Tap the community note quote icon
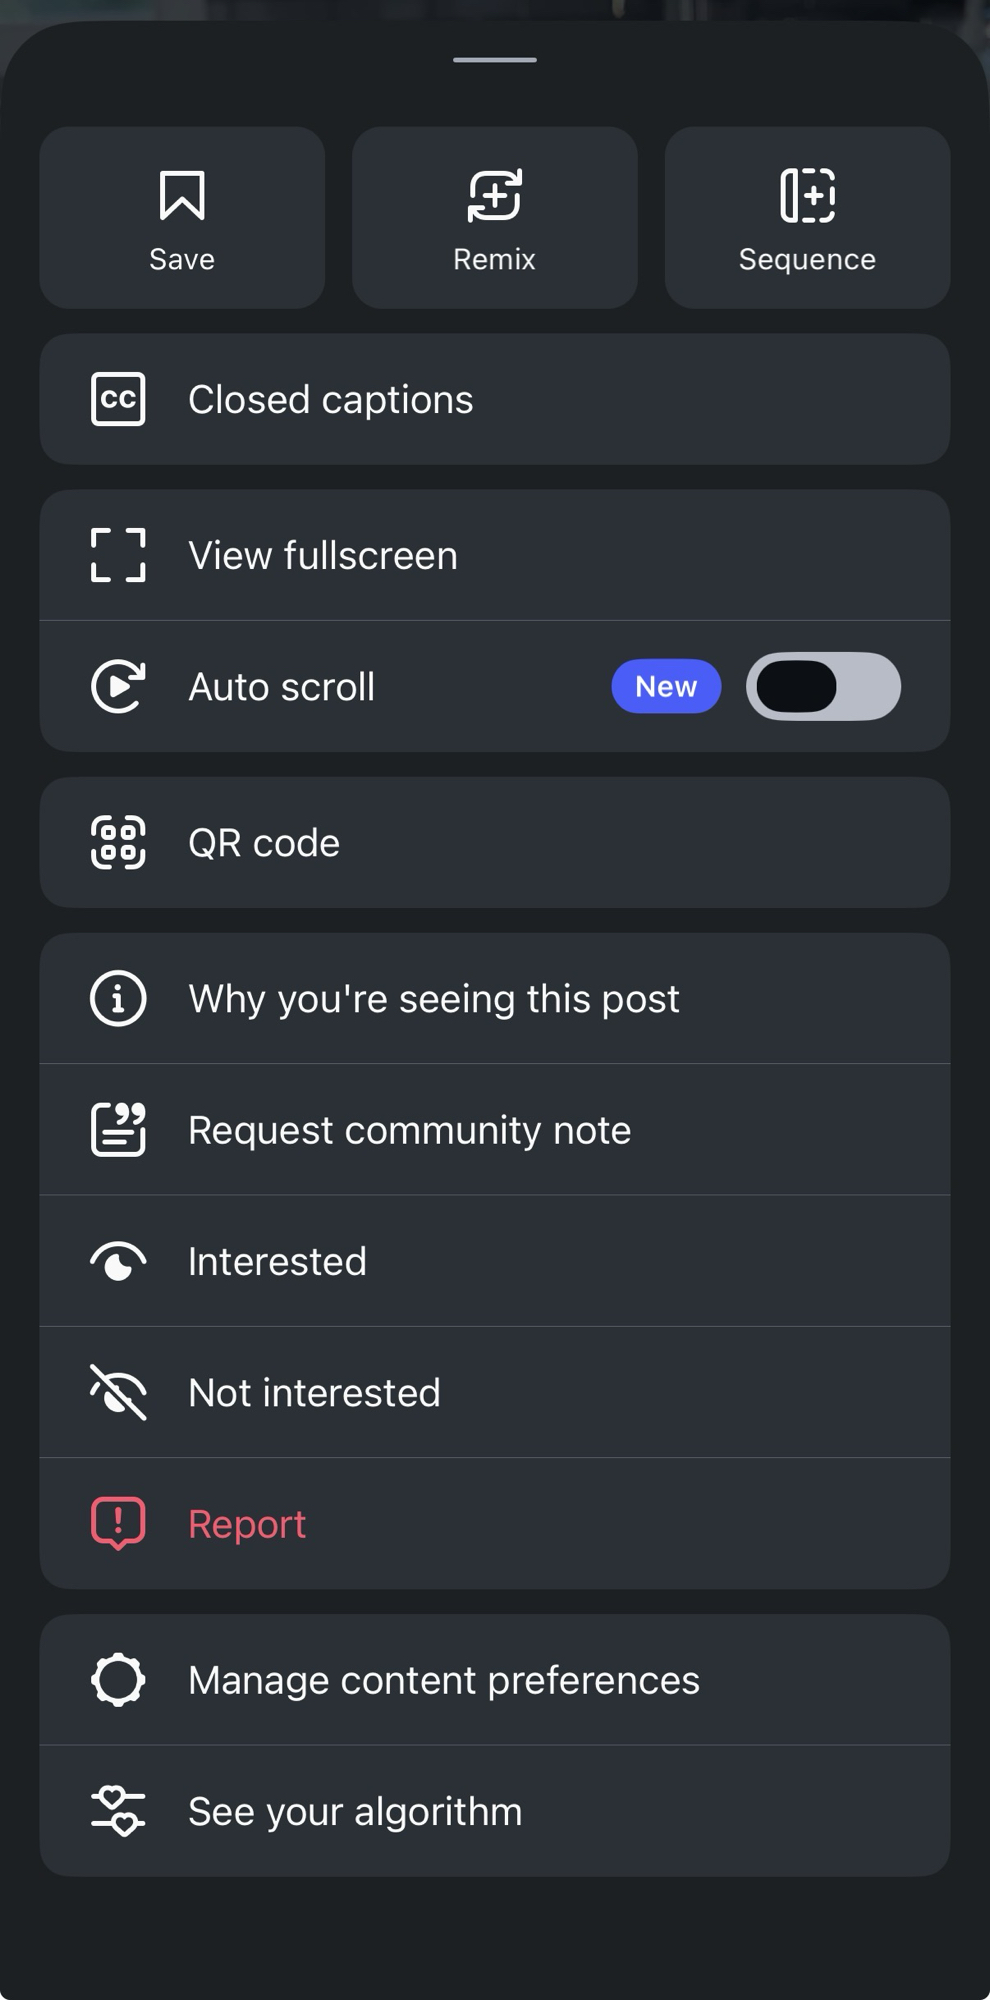This screenshot has height=2000, width=990. (118, 1129)
